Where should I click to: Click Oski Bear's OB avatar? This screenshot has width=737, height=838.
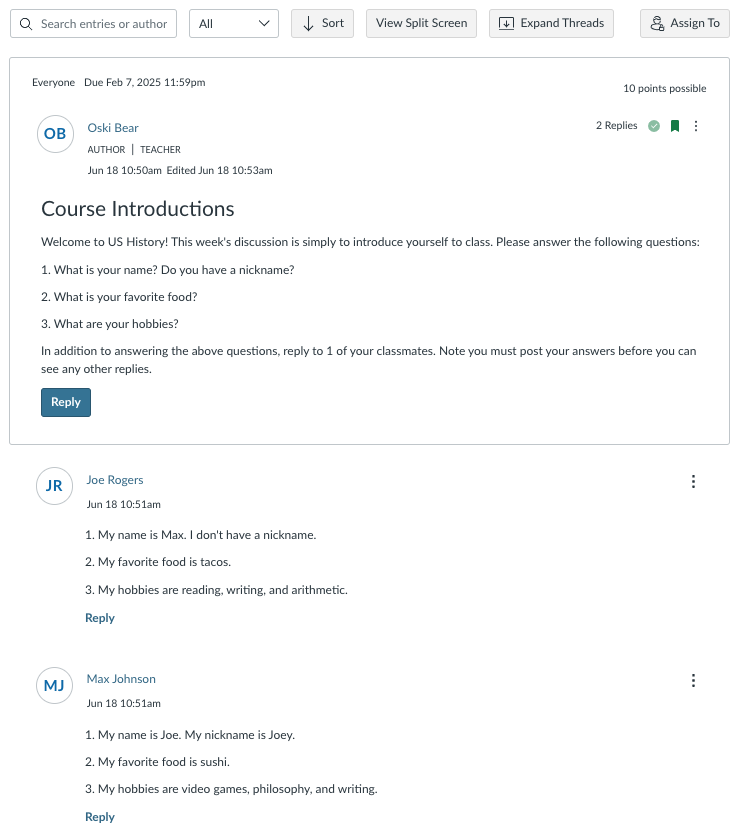tap(55, 133)
